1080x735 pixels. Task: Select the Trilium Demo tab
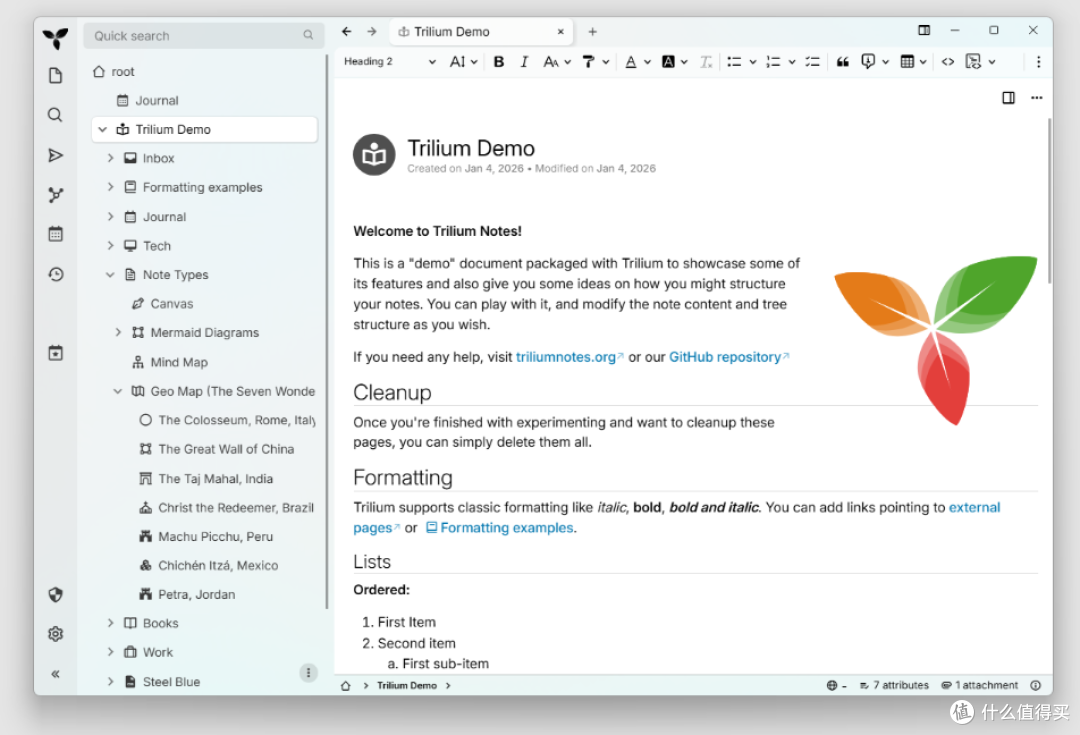(x=481, y=32)
